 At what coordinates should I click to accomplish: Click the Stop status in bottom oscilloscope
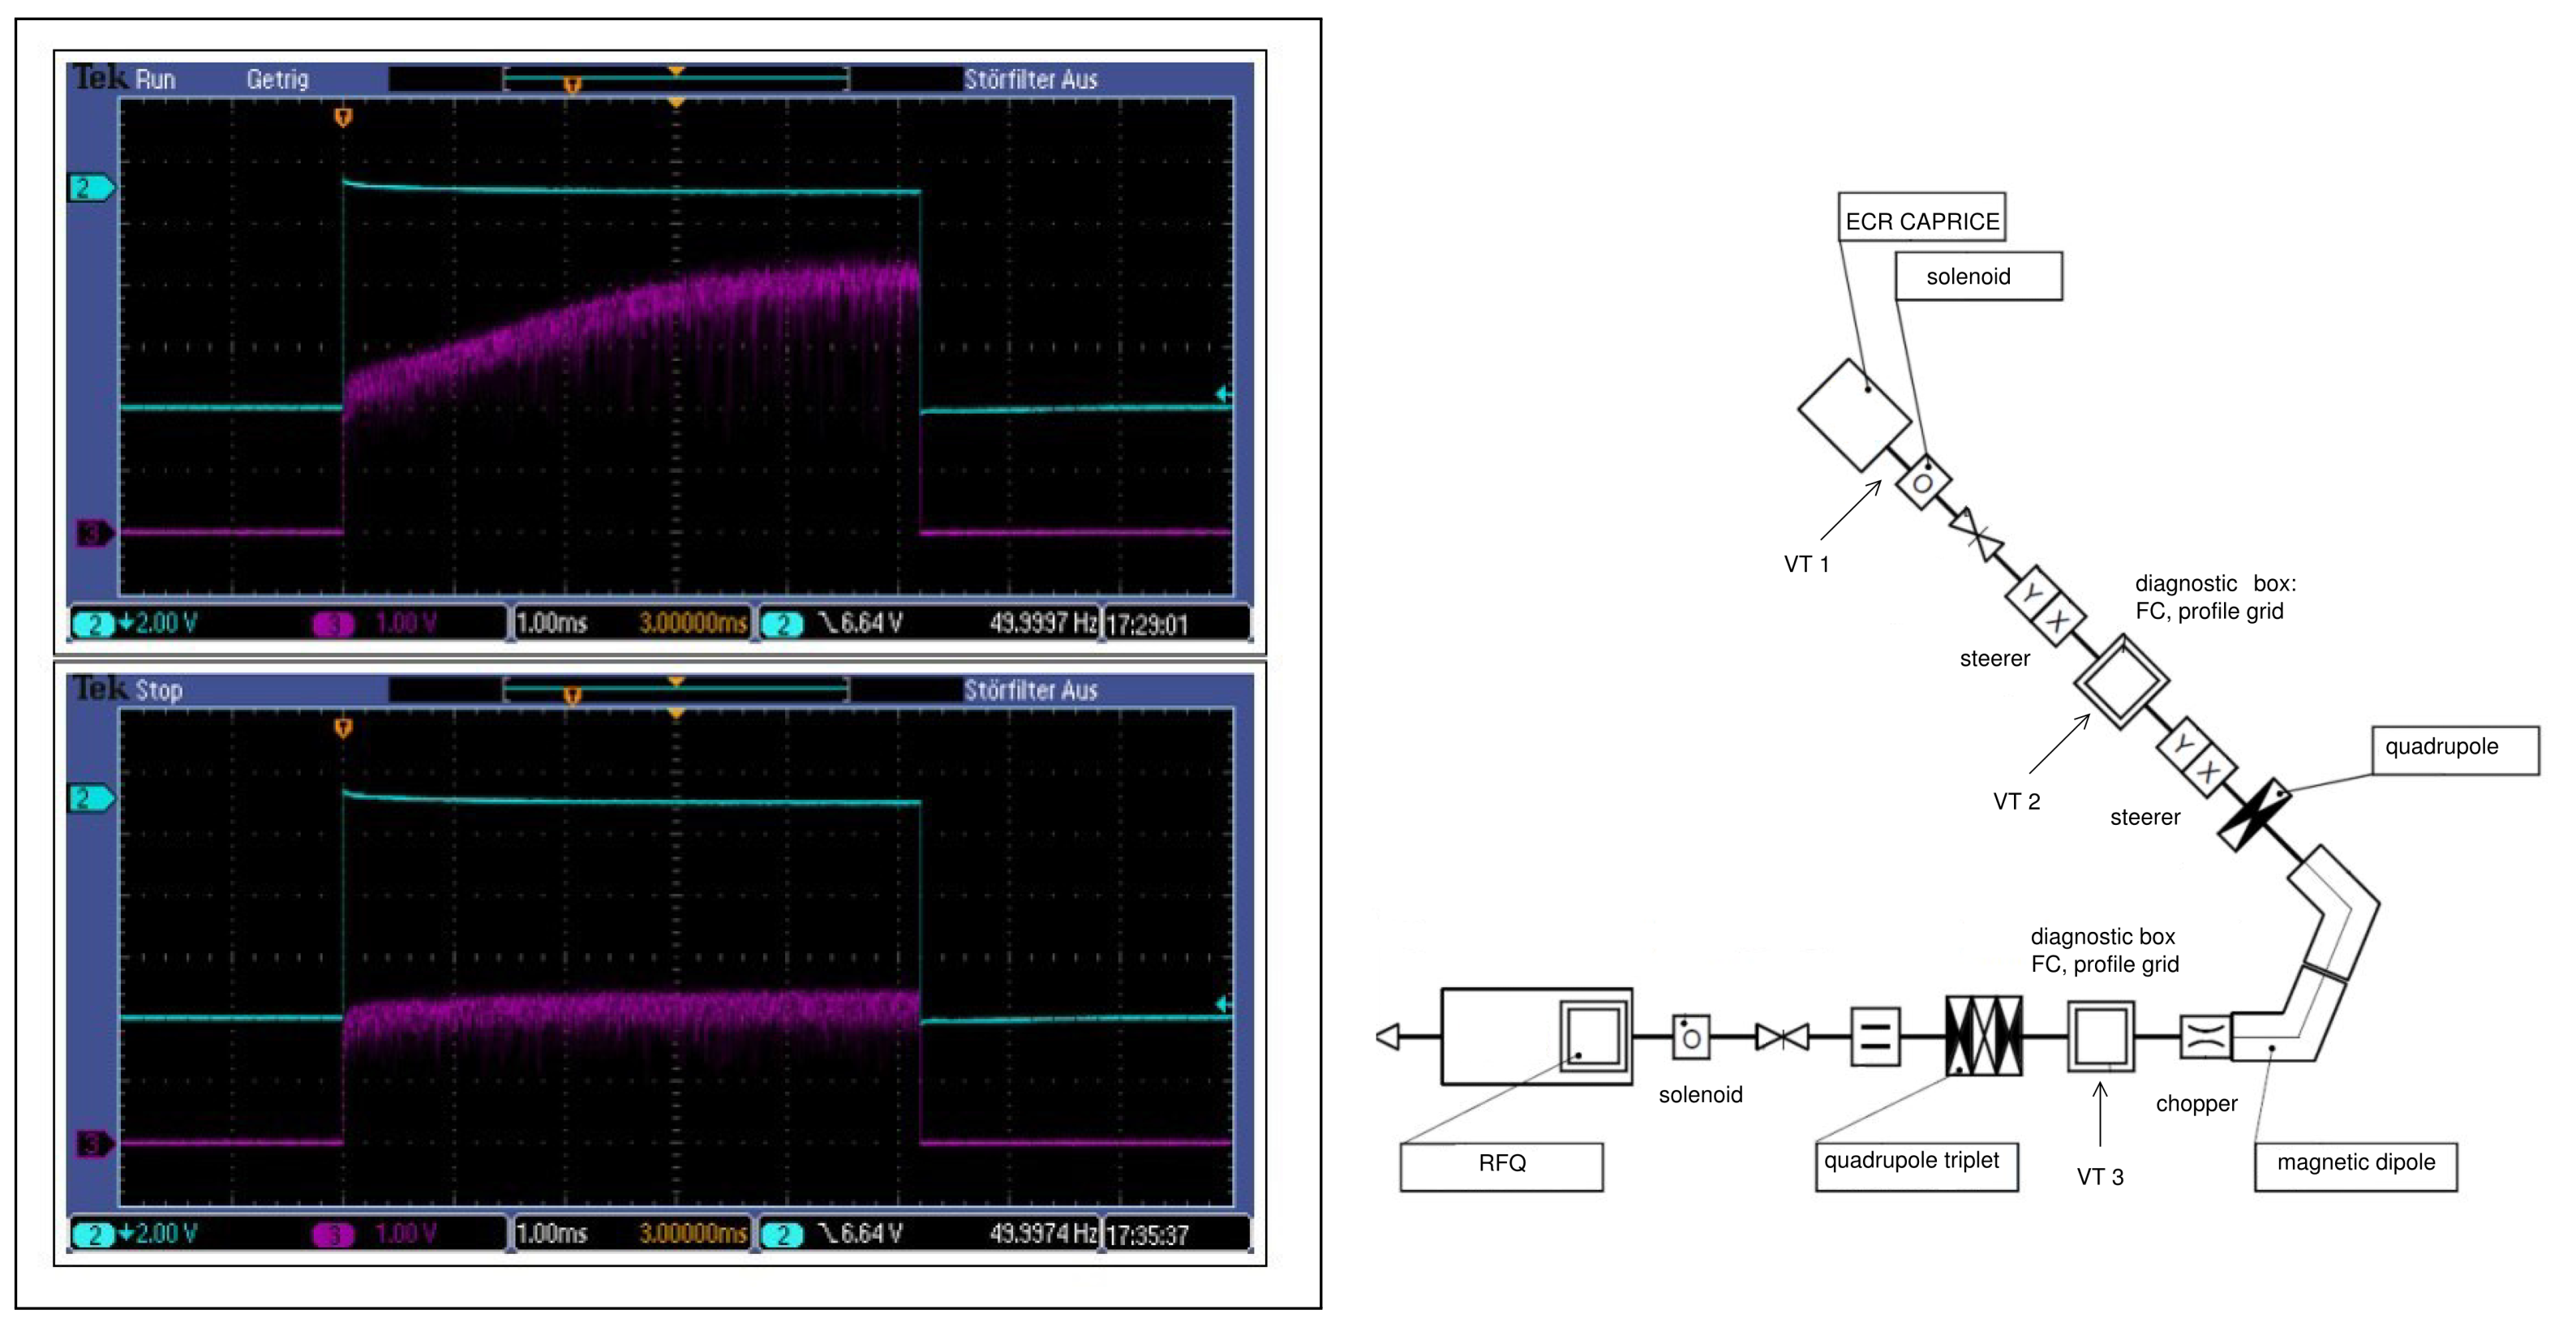tap(158, 690)
